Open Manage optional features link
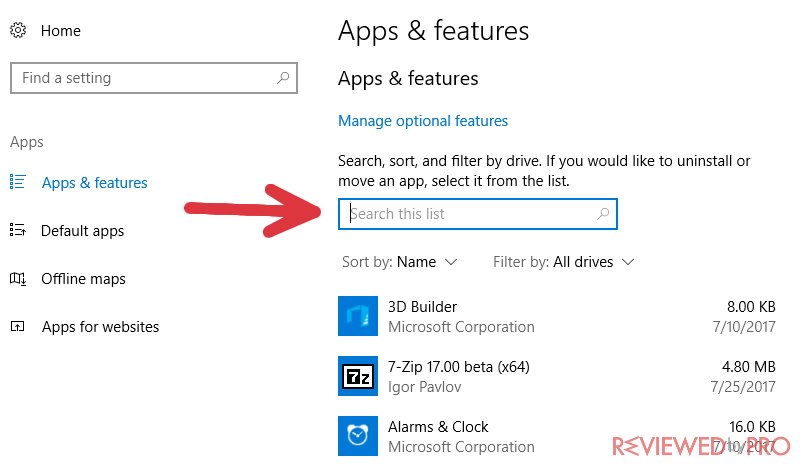The image size is (803, 466). (423, 121)
